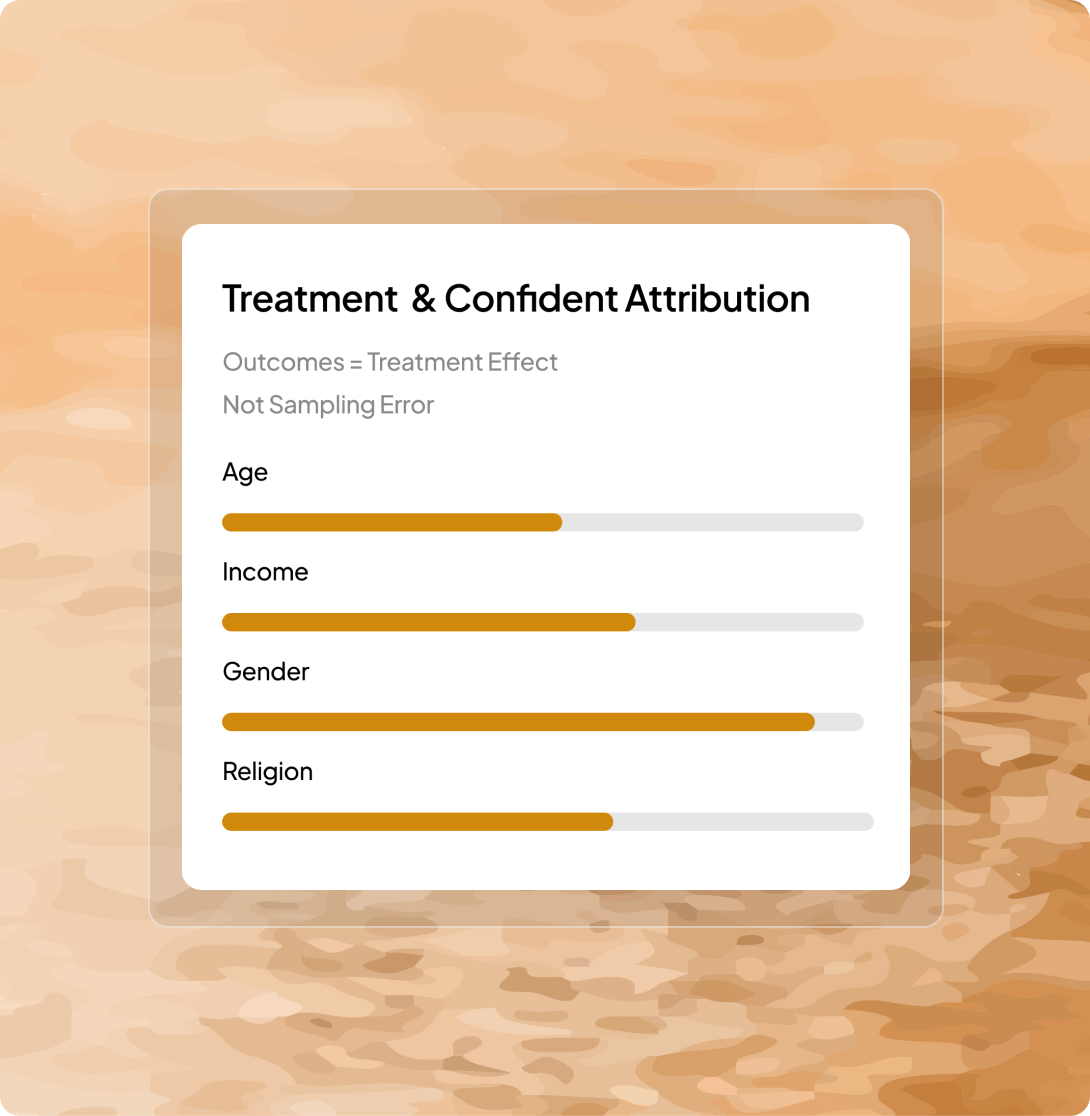Select the Income label

(265, 572)
